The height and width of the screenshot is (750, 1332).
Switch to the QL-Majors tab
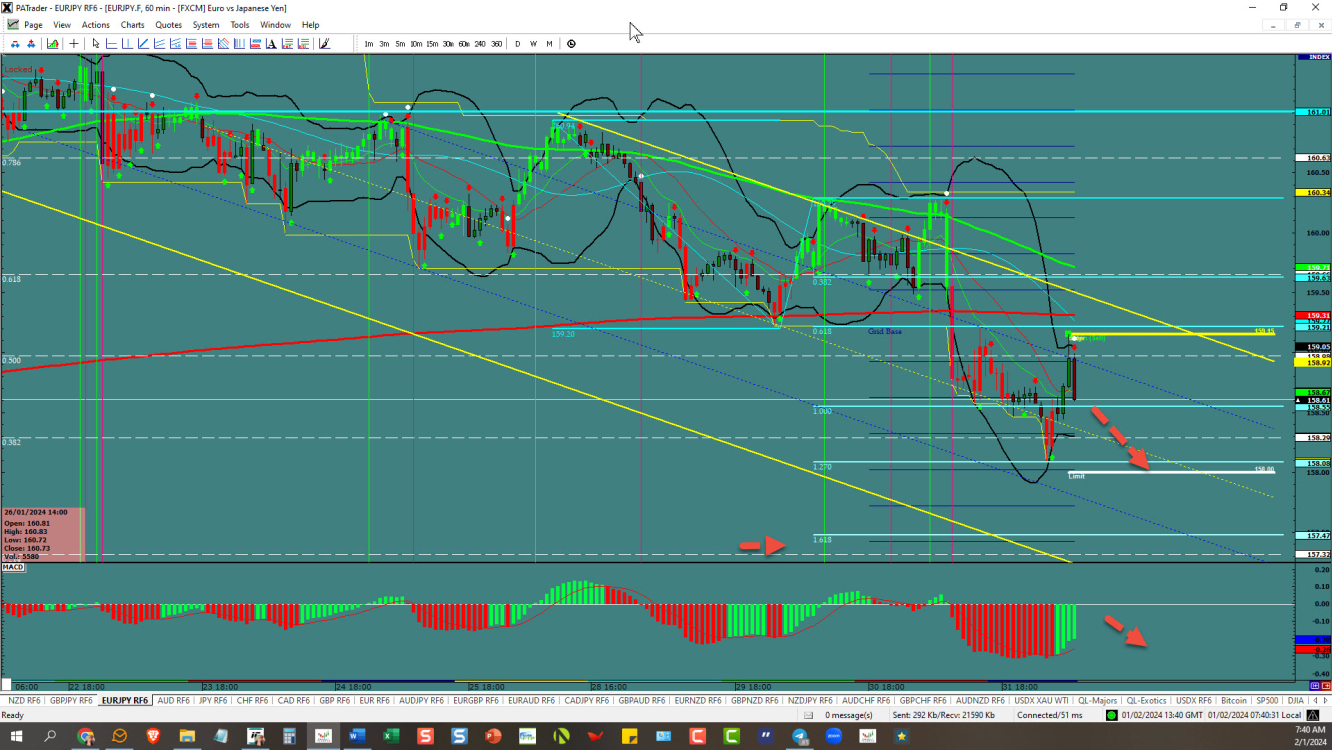point(1098,700)
